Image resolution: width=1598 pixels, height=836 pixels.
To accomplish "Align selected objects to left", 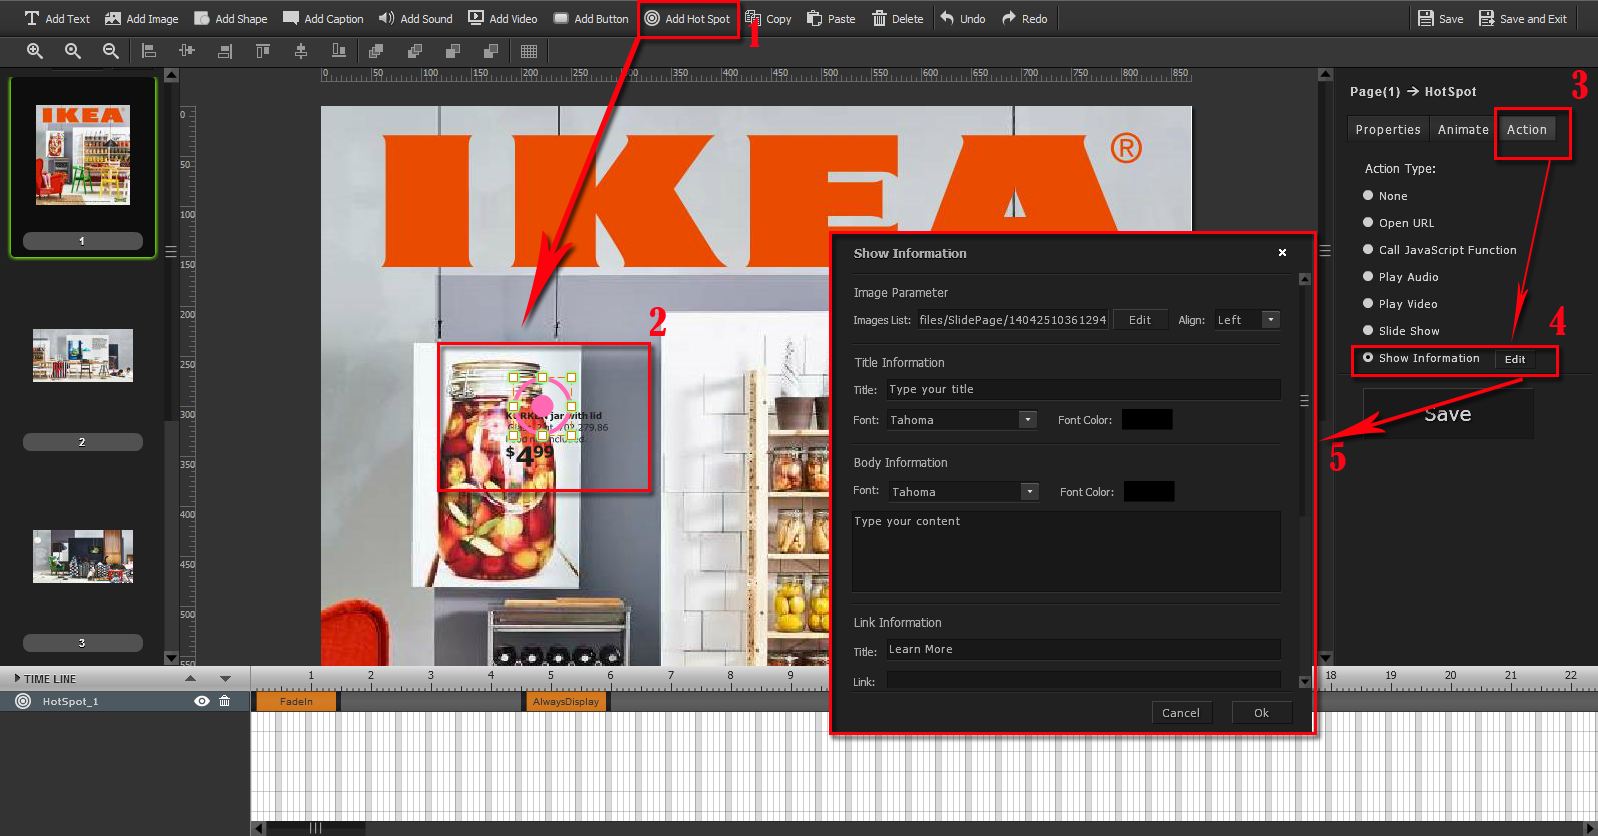I will coord(149,51).
